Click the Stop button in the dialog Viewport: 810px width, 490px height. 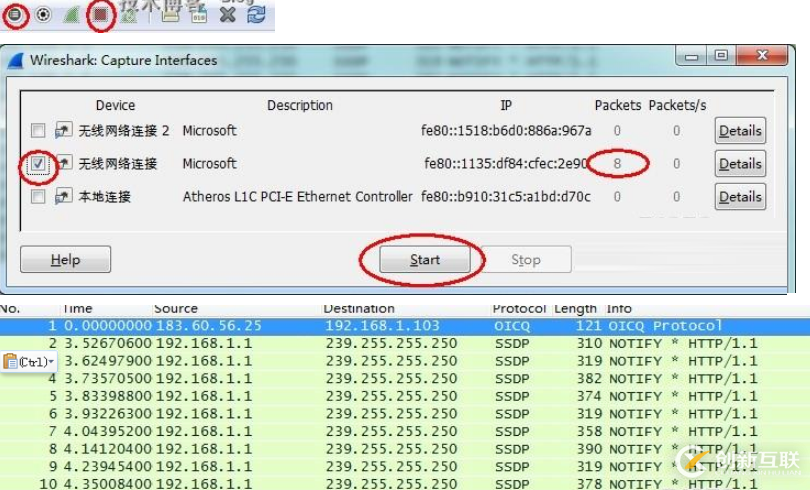[525, 259]
